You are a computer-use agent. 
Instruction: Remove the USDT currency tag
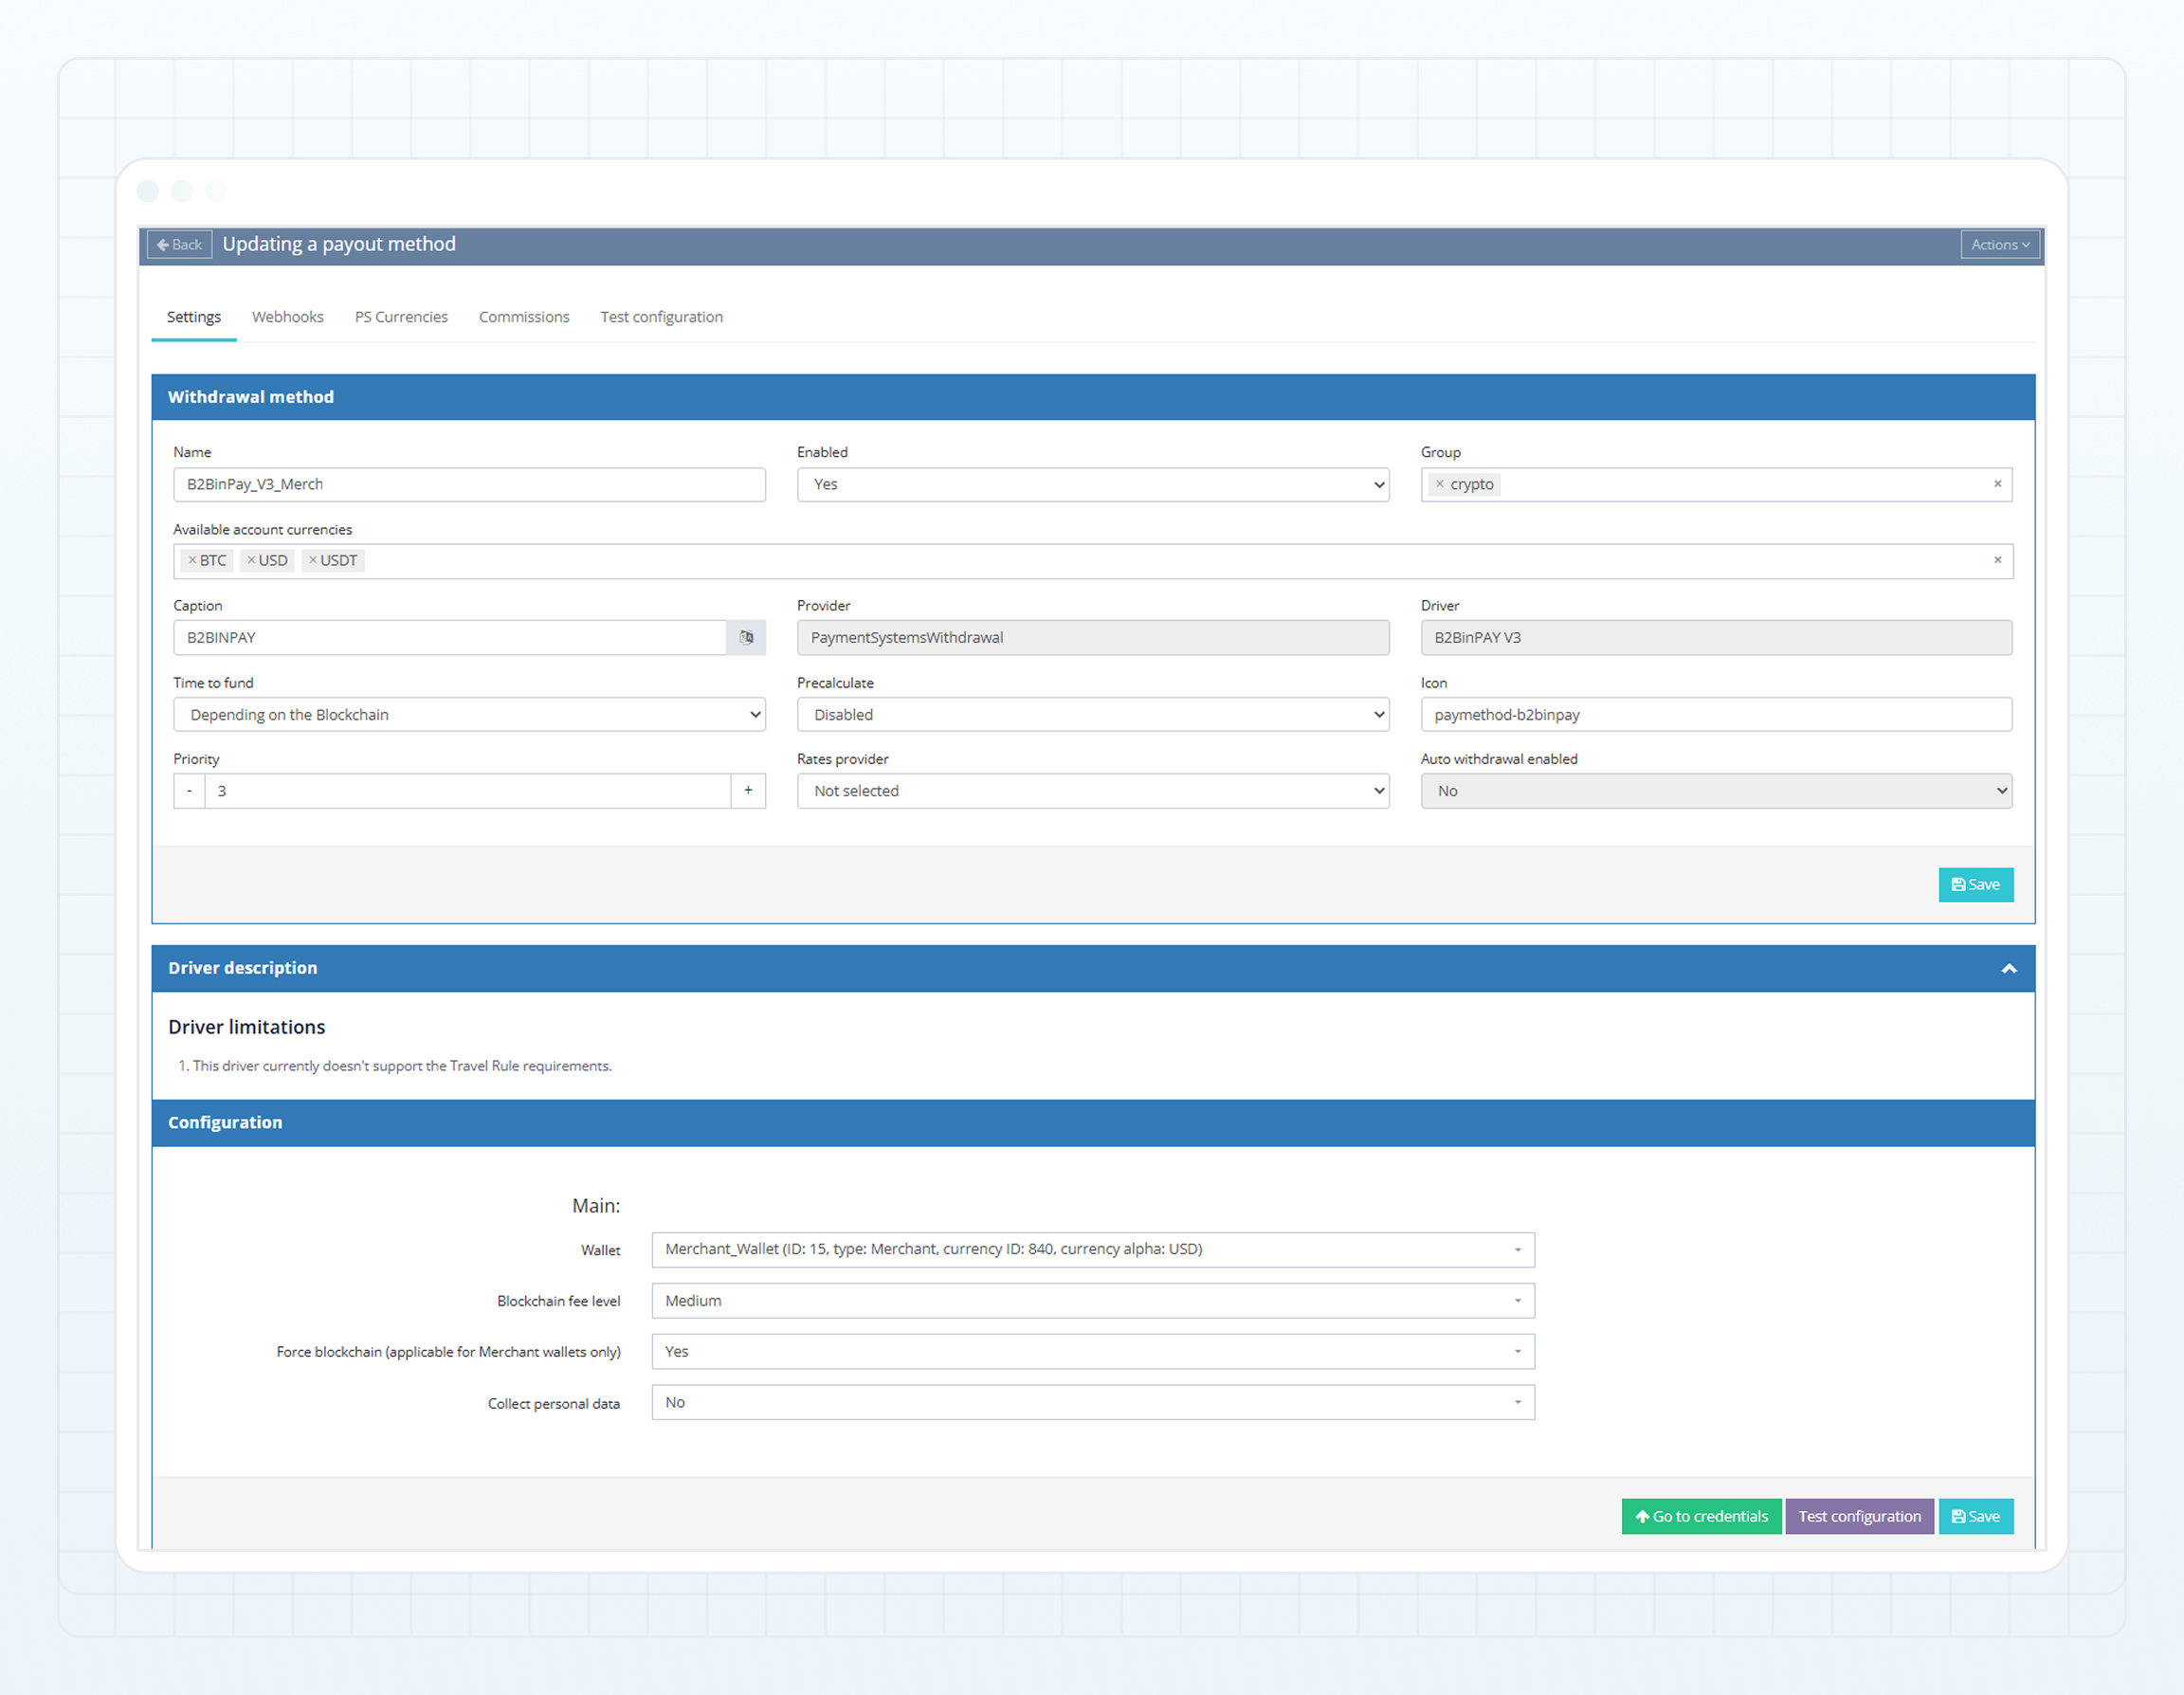tap(313, 561)
